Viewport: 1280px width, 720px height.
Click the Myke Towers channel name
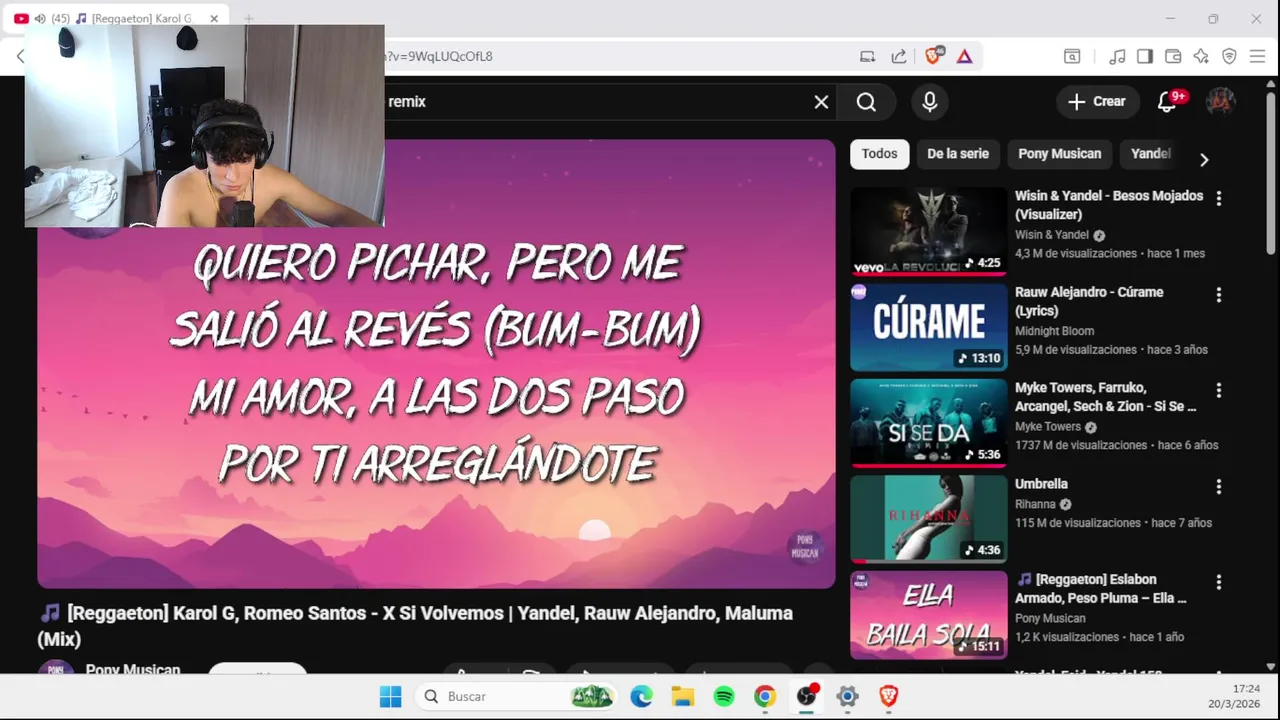(1048, 427)
